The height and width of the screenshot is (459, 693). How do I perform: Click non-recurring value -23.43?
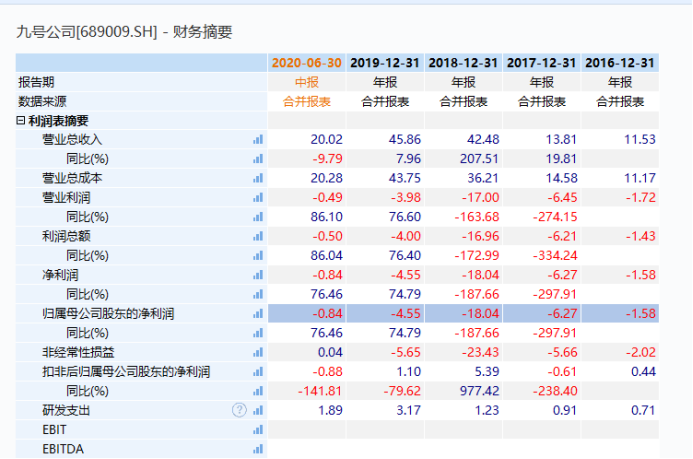[x=480, y=352]
